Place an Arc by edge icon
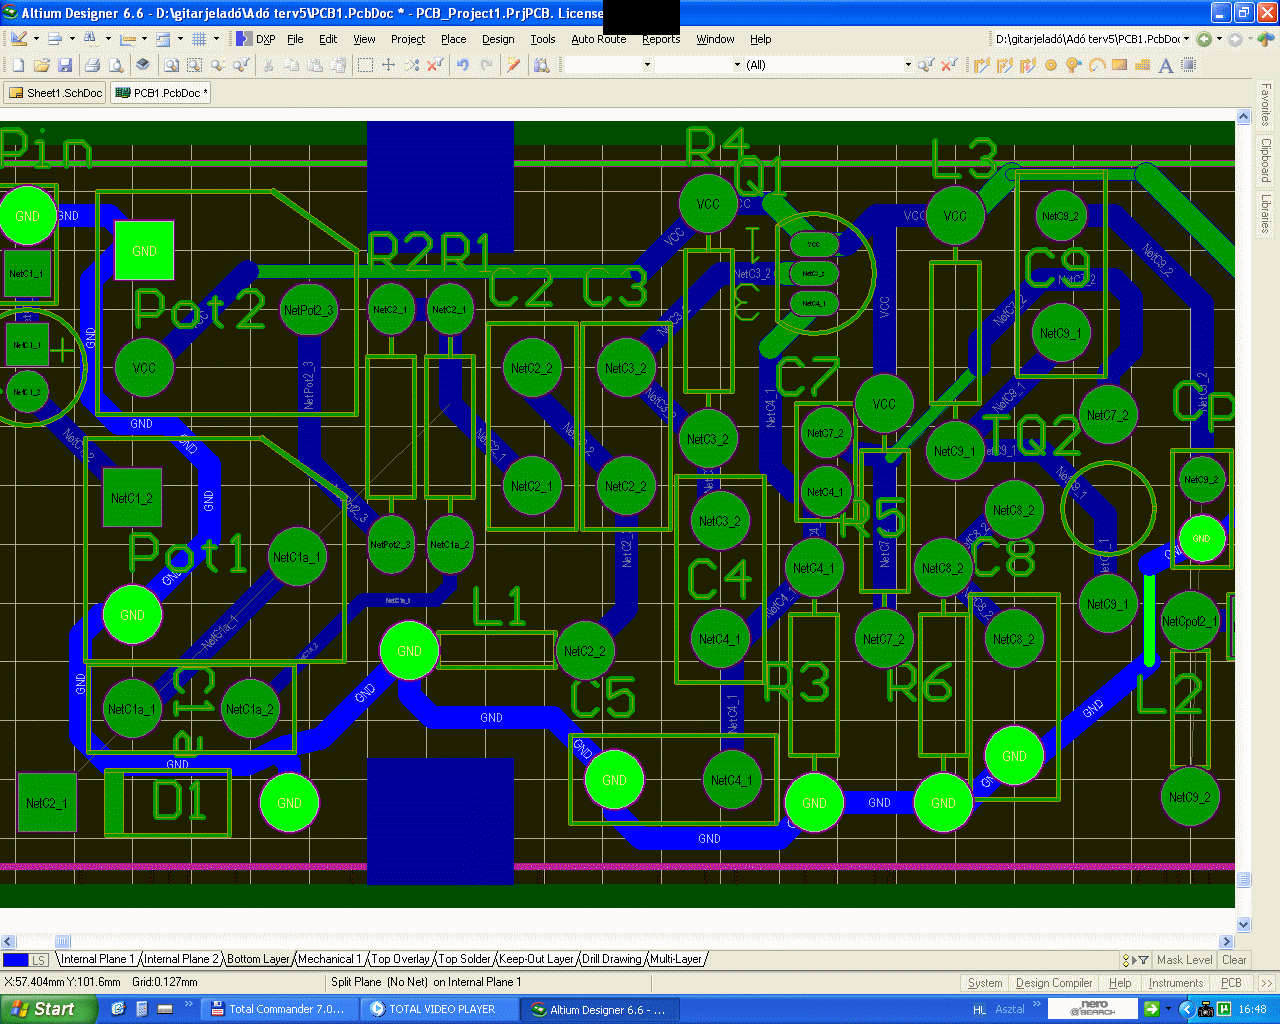This screenshot has height=1024, width=1280. [1097, 65]
